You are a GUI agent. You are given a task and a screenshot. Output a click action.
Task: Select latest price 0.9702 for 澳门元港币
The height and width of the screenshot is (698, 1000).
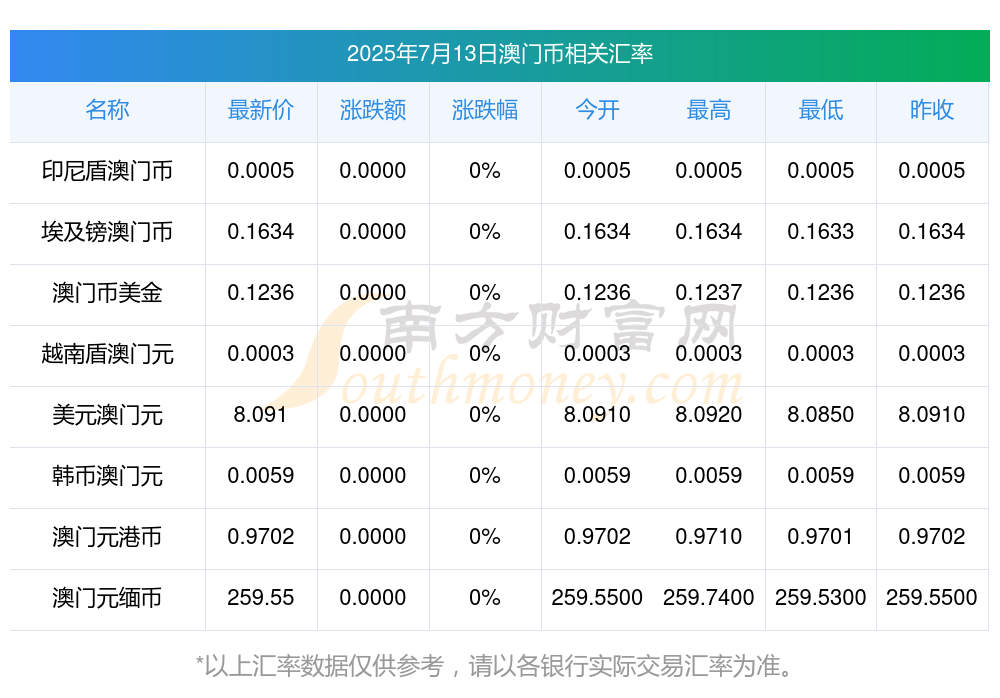(x=261, y=537)
